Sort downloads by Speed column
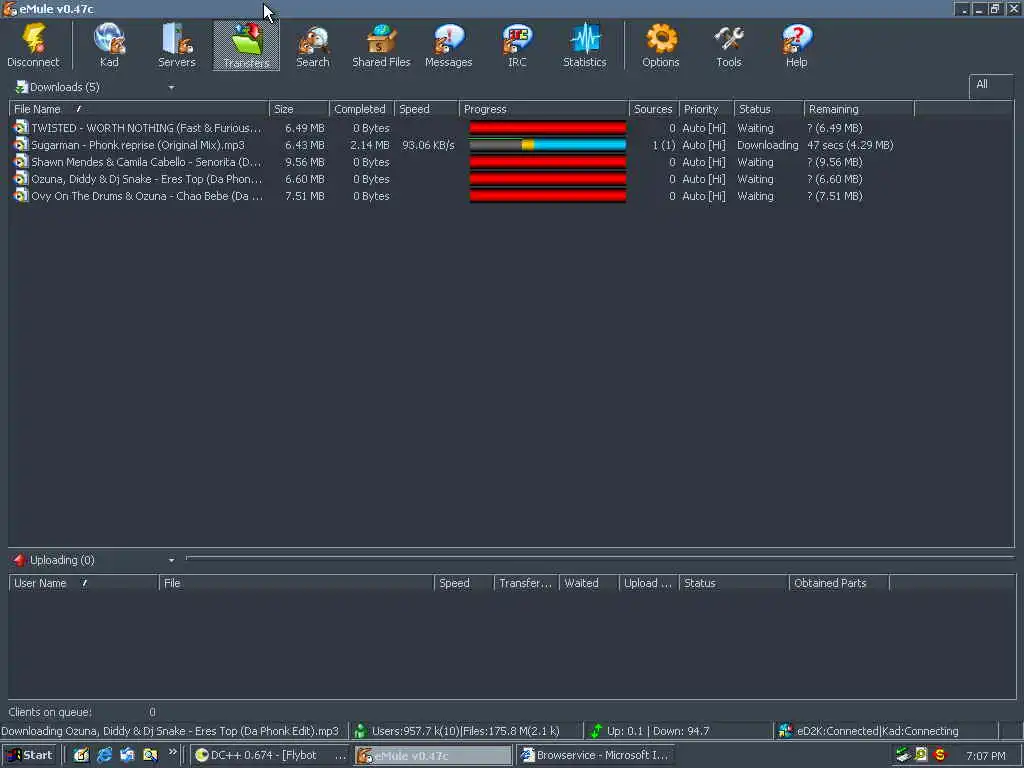Image resolution: width=1024 pixels, height=768 pixels. (x=427, y=109)
